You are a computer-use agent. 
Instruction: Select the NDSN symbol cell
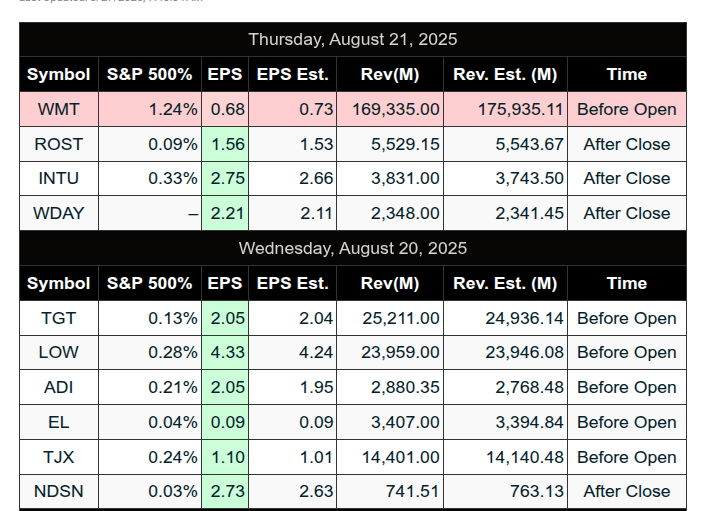[x=59, y=491]
